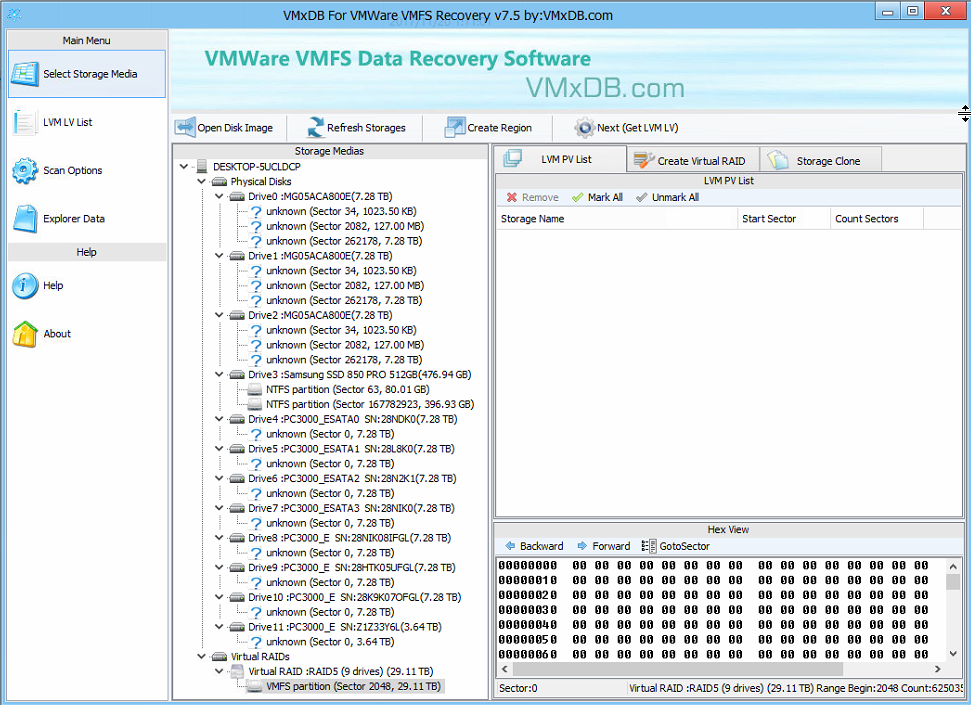This screenshot has width=971, height=705.
Task: Select NTFS partition Sector 63, 80.01 GB
Action: (347, 390)
